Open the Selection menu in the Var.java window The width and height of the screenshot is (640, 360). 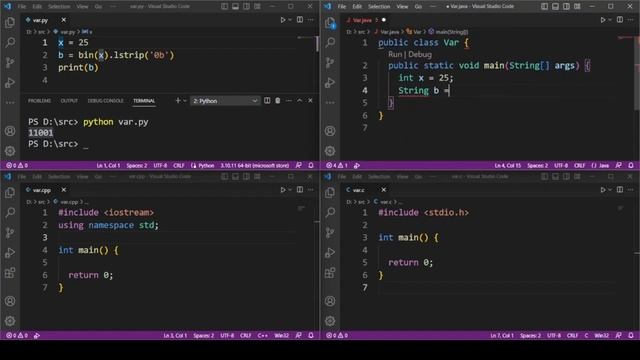point(379,7)
